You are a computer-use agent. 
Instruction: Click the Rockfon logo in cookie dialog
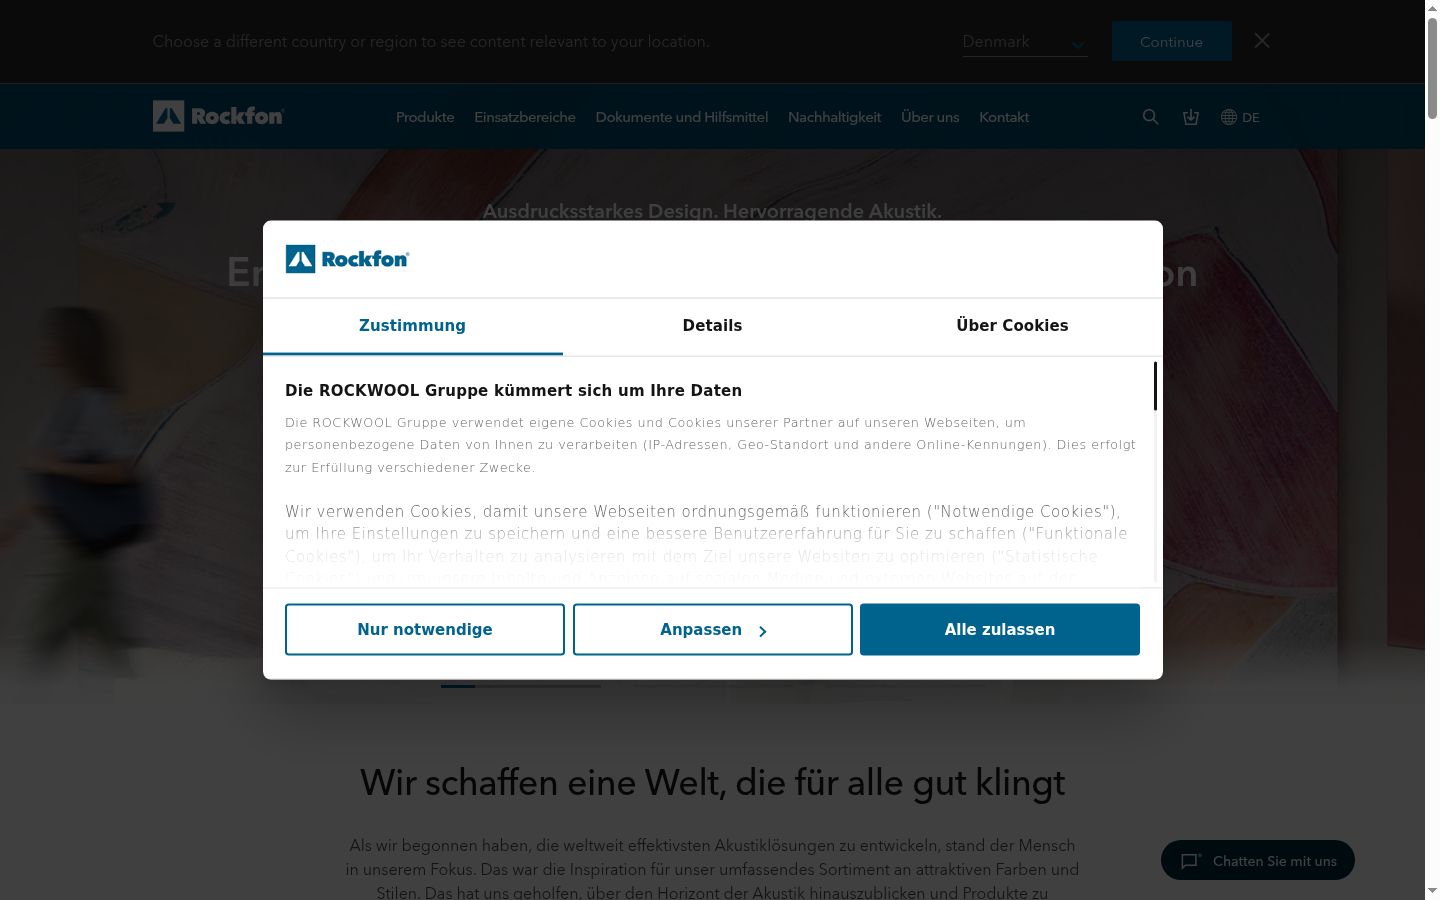pos(347,259)
